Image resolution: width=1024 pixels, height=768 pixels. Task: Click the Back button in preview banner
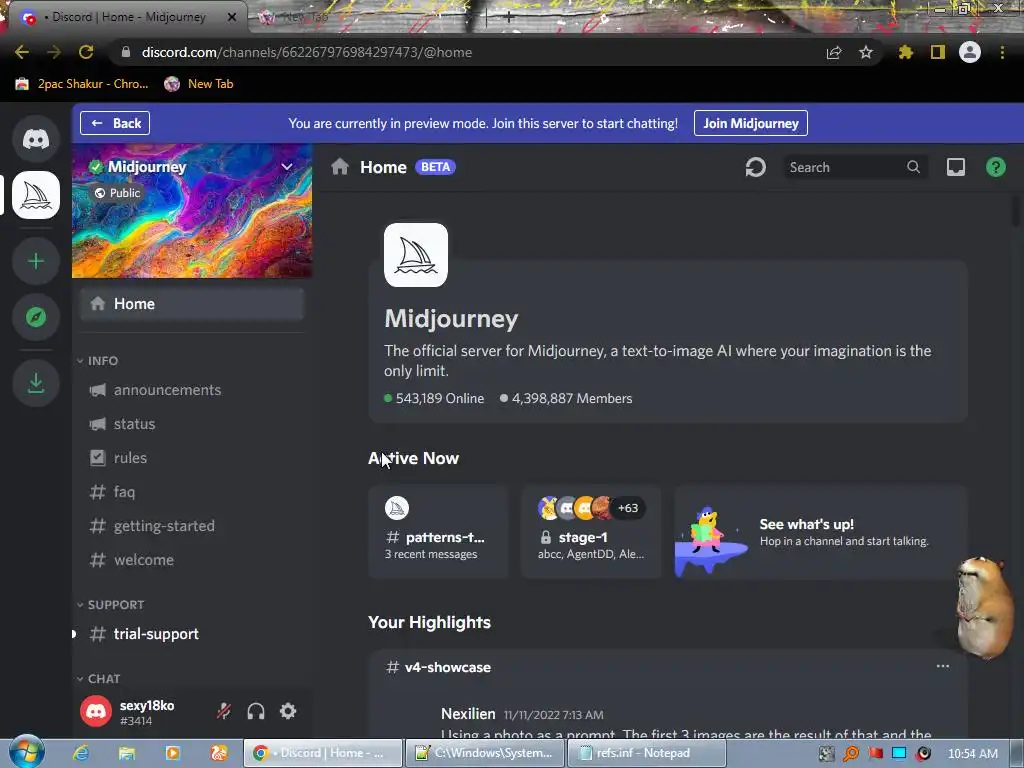(115, 123)
